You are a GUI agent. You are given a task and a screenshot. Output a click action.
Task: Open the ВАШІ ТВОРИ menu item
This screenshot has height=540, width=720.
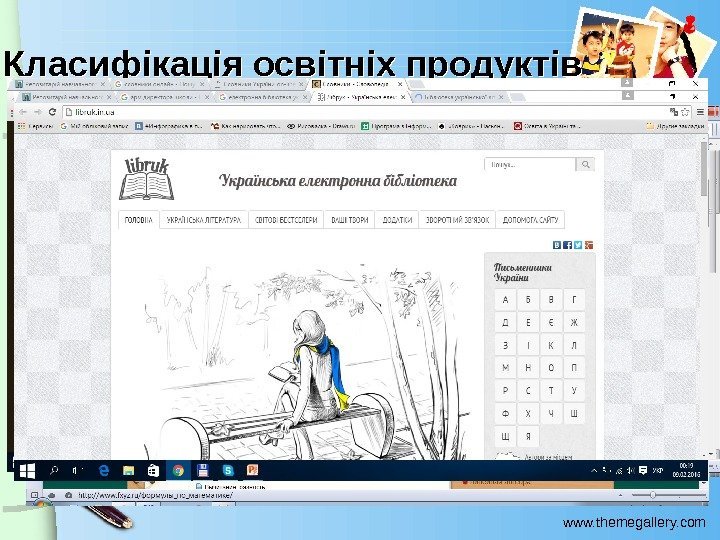click(349, 220)
